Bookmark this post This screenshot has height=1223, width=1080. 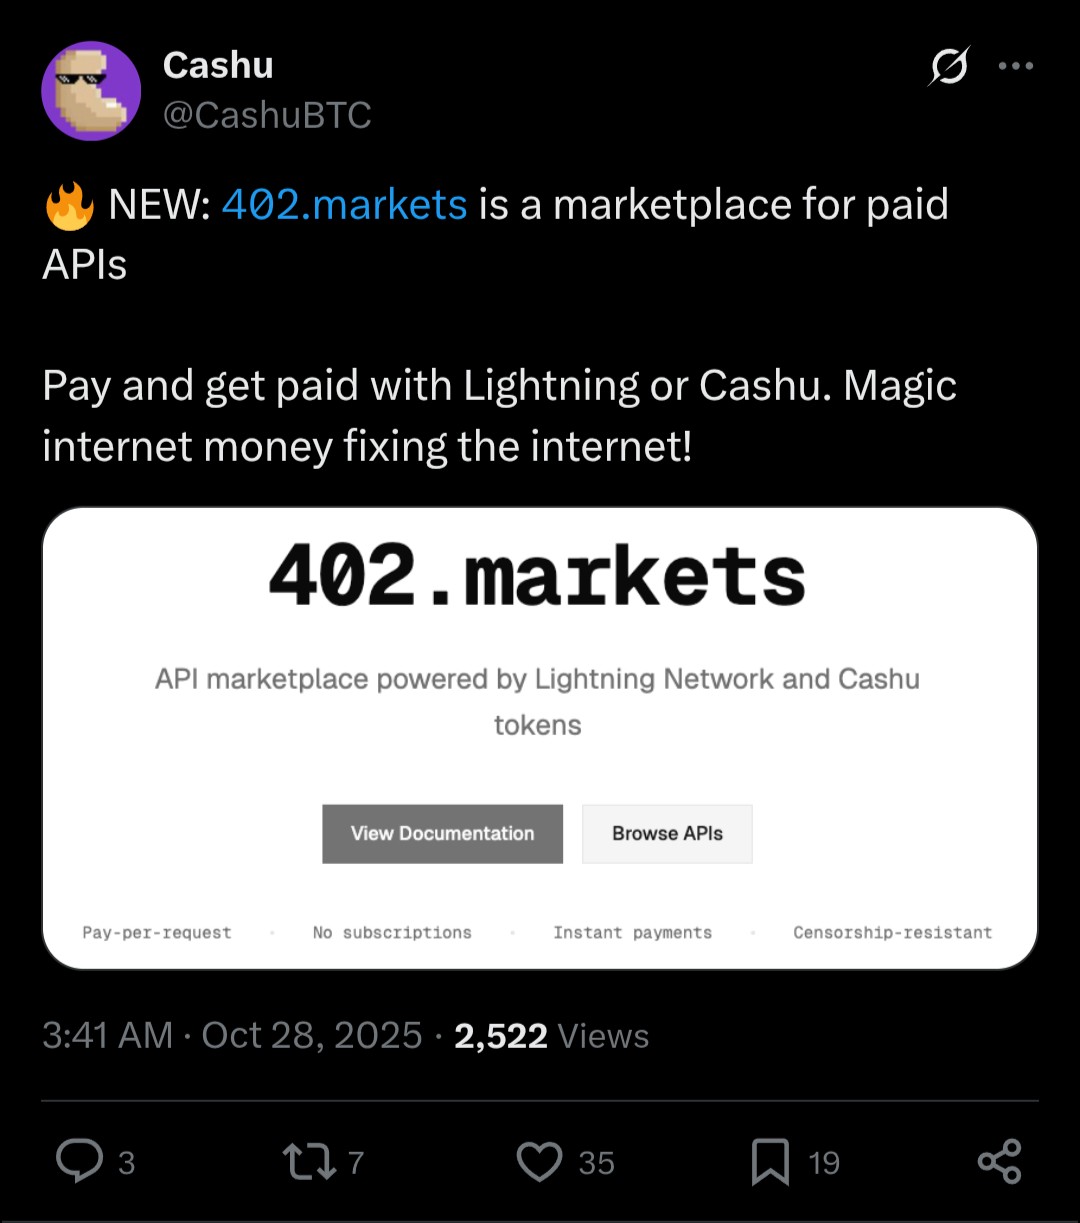pyautogui.click(x=770, y=1161)
